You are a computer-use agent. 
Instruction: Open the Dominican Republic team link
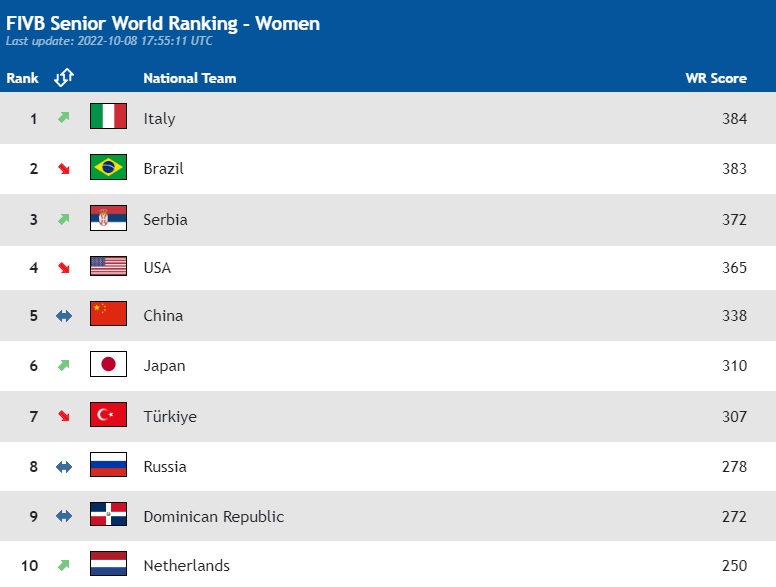[x=213, y=517]
